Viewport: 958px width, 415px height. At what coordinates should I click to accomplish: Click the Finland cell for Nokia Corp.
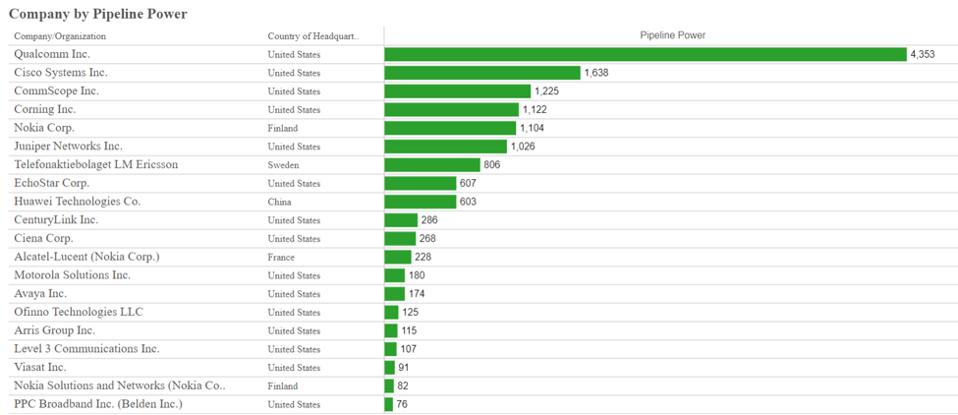click(x=284, y=128)
